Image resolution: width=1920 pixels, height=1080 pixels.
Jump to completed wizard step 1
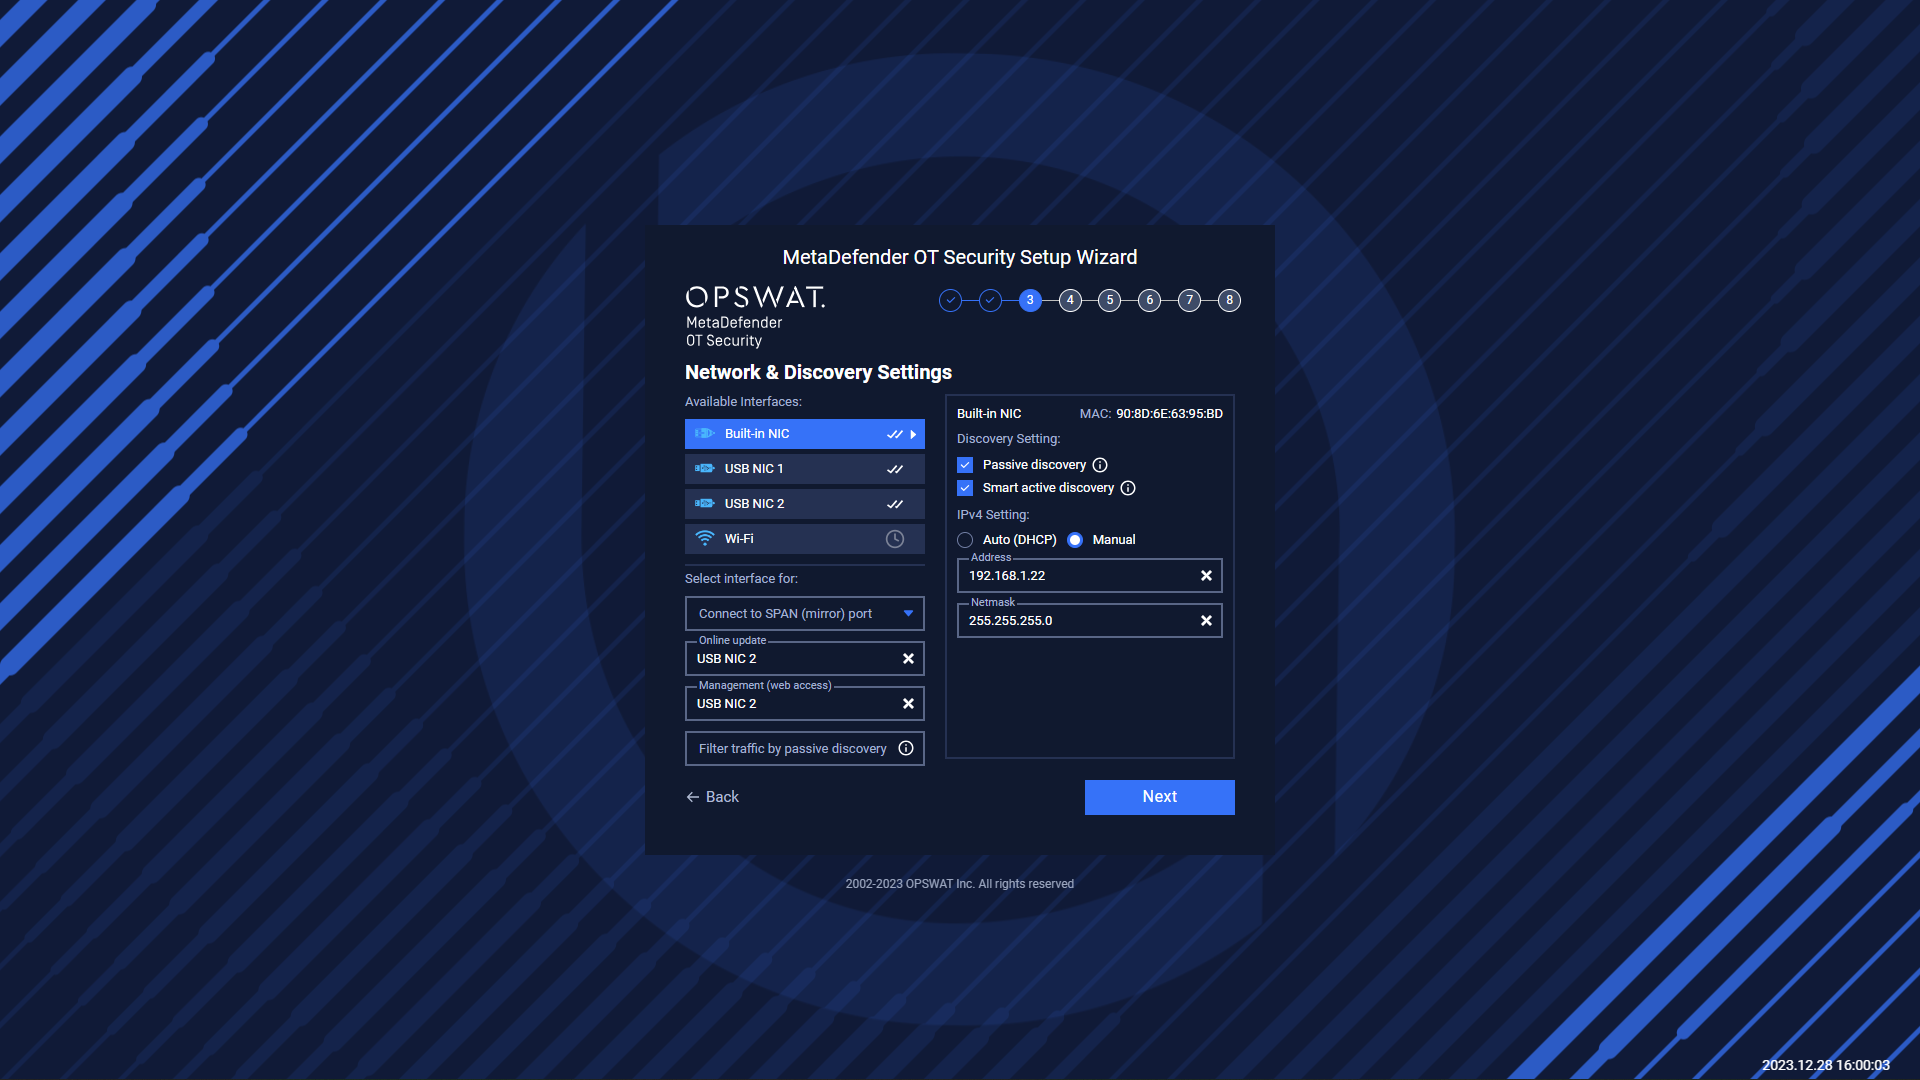(x=950, y=300)
